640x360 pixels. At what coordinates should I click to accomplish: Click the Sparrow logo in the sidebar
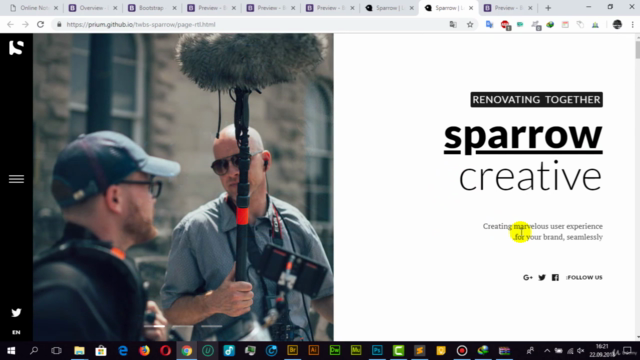pyautogui.click(x=16, y=48)
